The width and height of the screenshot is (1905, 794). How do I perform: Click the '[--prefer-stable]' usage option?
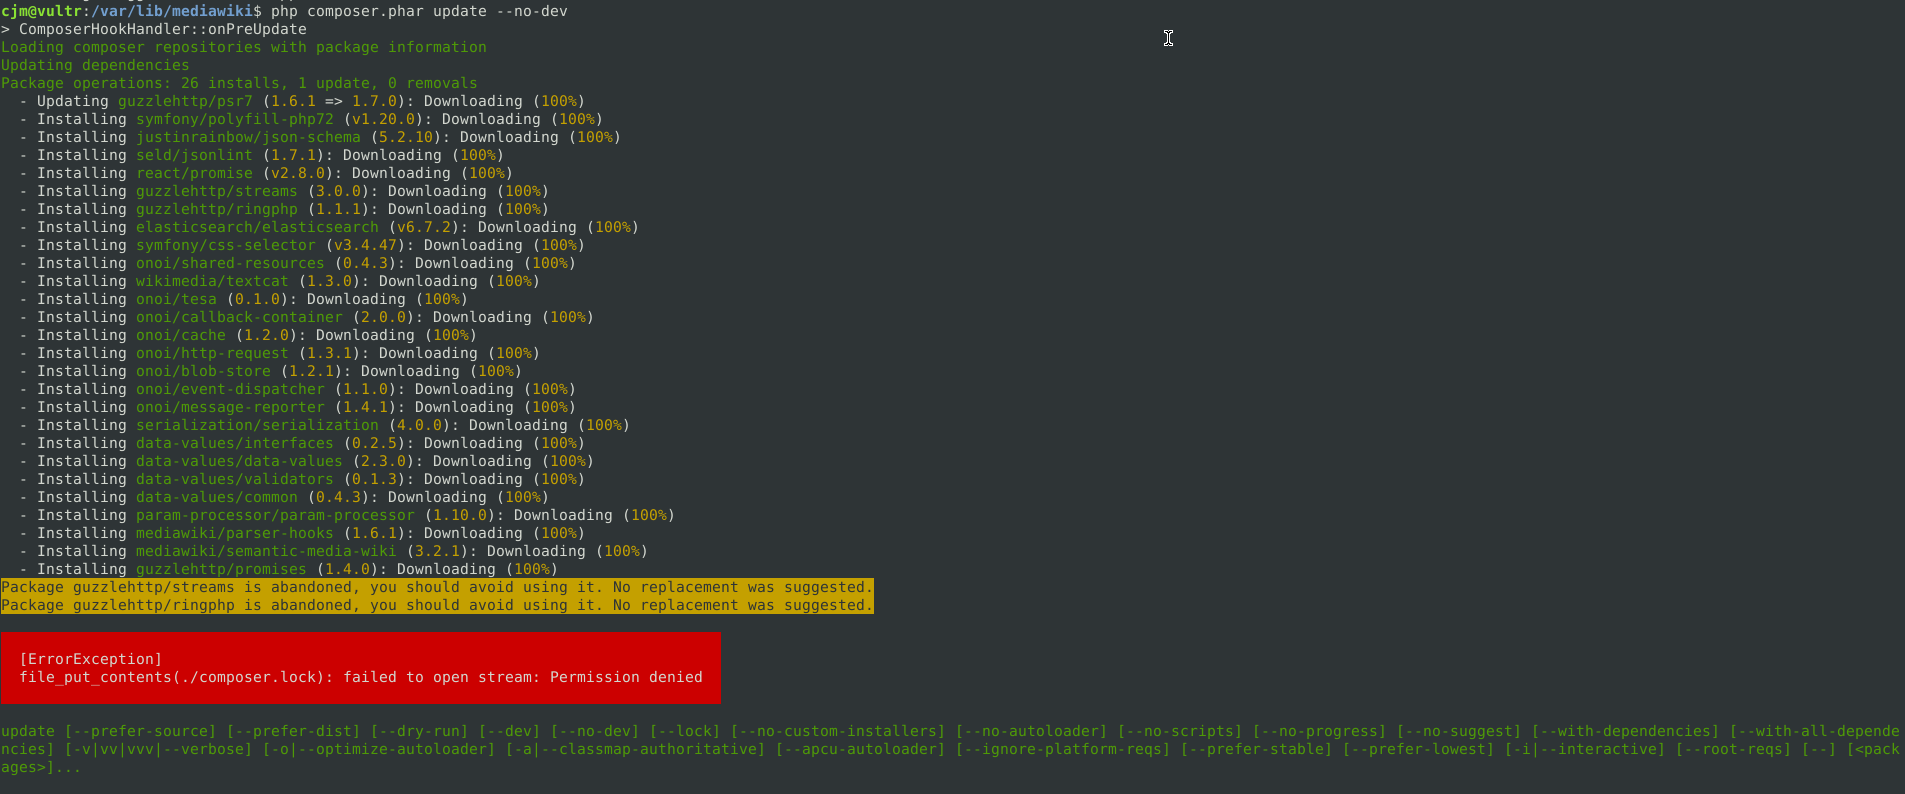(x=1256, y=749)
